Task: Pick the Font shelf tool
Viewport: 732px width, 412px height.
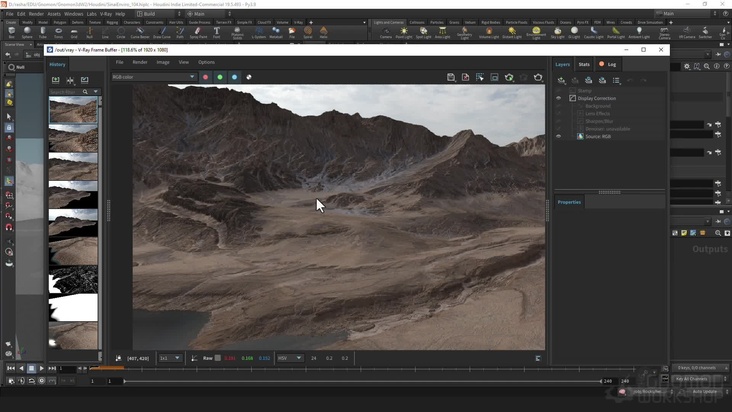Action: (x=217, y=32)
